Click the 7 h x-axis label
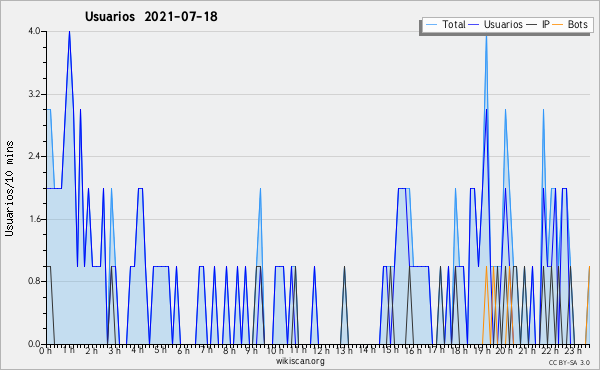600x370 pixels. (x=206, y=350)
